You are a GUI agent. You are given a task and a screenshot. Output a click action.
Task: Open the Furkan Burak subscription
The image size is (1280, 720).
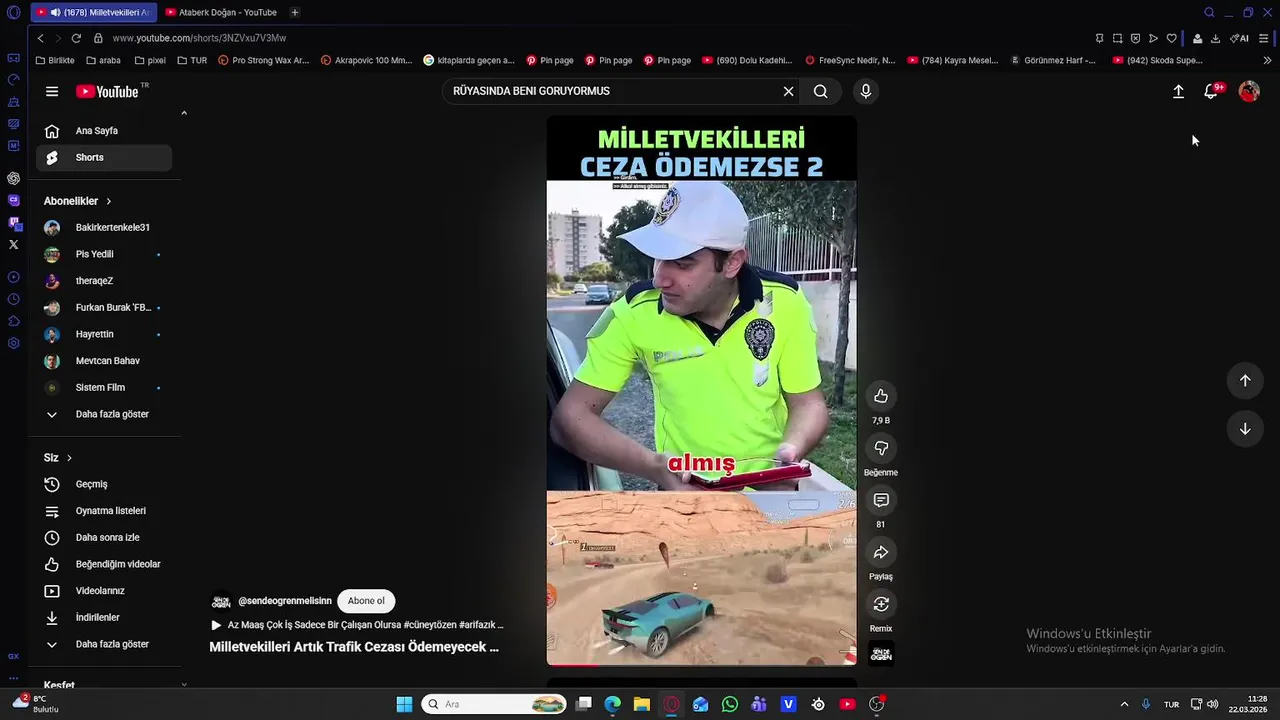(x=104, y=308)
